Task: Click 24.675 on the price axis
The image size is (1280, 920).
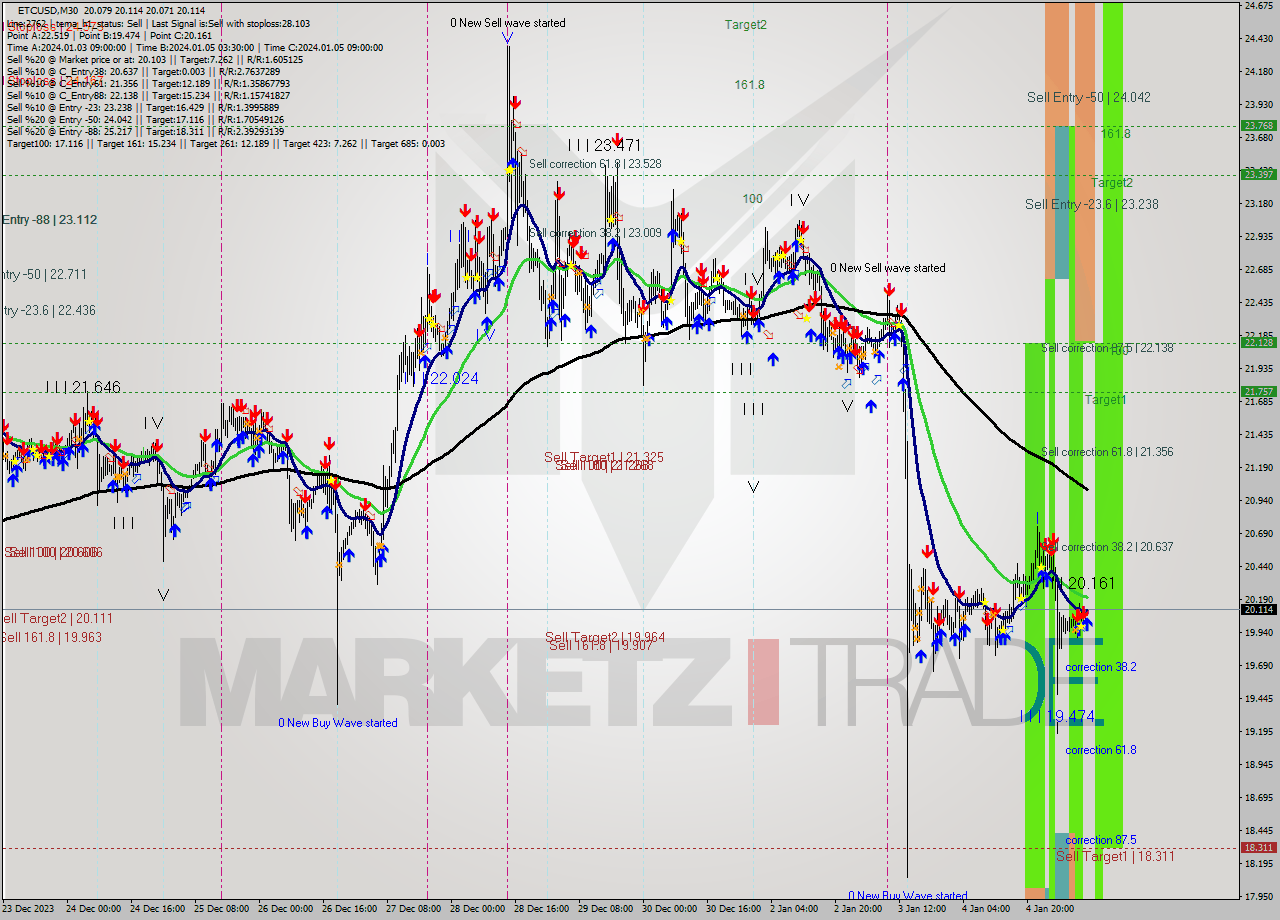Action: (x=1258, y=6)
